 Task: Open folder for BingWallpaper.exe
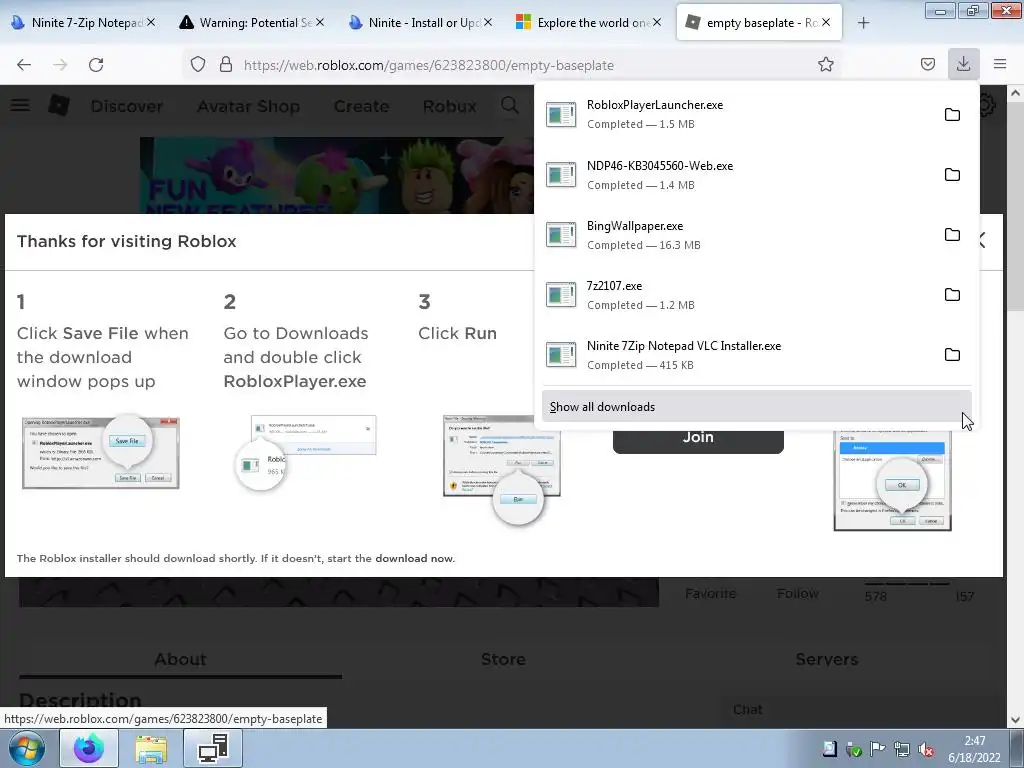(x=952, y=234)
